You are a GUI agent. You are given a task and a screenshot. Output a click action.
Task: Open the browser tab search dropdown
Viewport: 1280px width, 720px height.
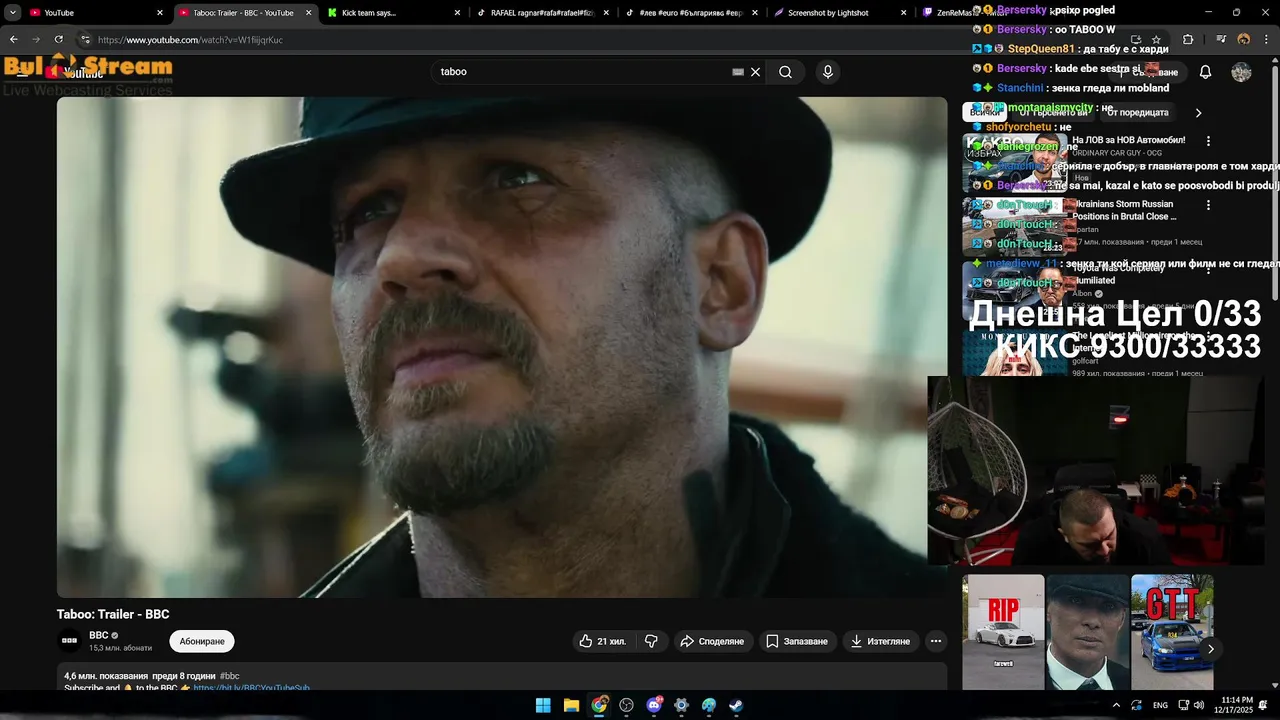(x=13, y=13)
